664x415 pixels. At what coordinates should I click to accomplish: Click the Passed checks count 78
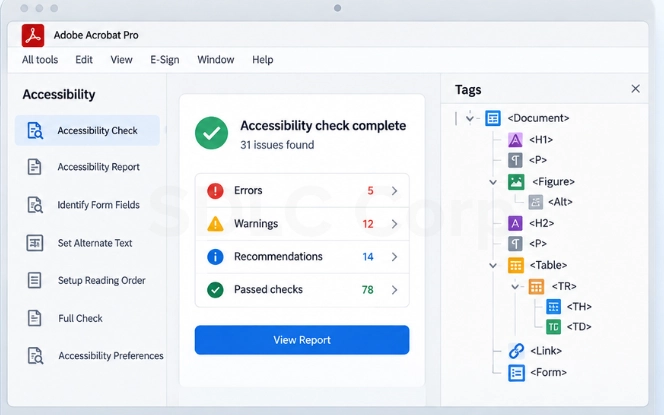[368, 290]
